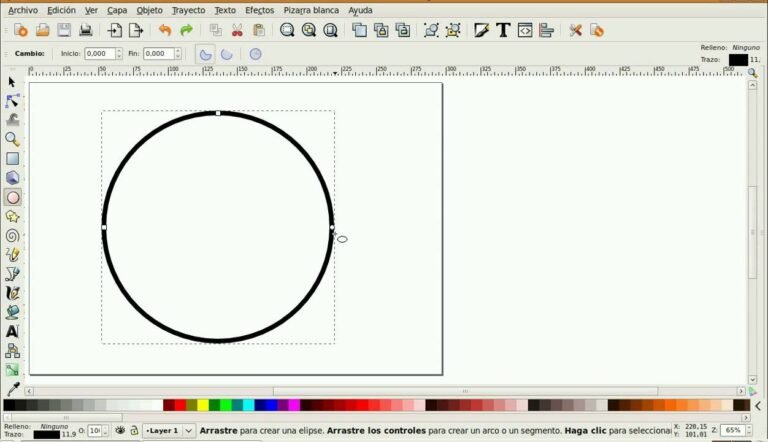The width and height of the screenshot is (768, 442).
Task: Open the Objeto menu
Action: 149,10
